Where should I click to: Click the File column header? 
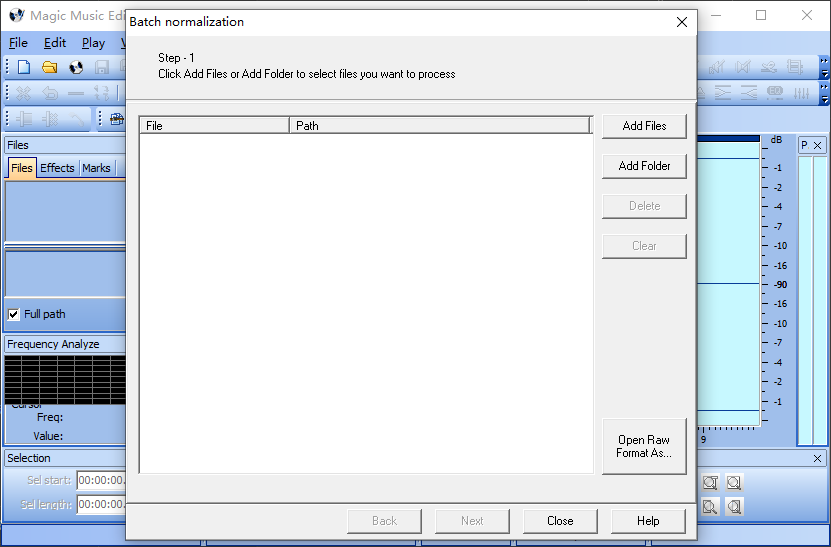[x=215, y=126]
